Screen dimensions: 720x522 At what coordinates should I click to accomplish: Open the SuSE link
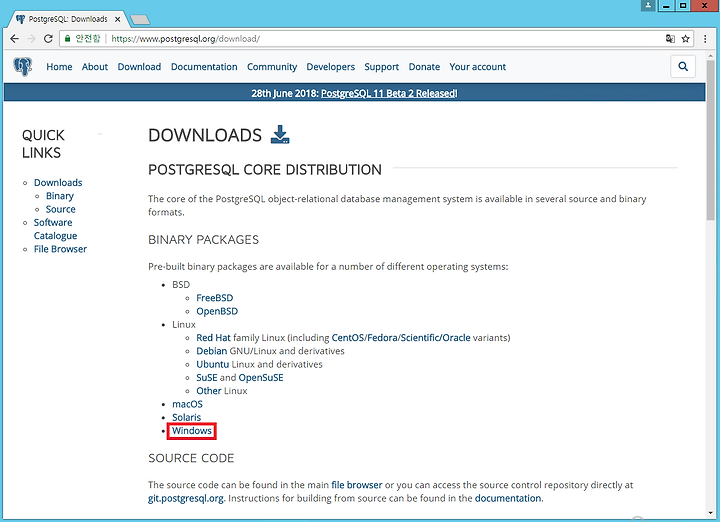(207, 378)
